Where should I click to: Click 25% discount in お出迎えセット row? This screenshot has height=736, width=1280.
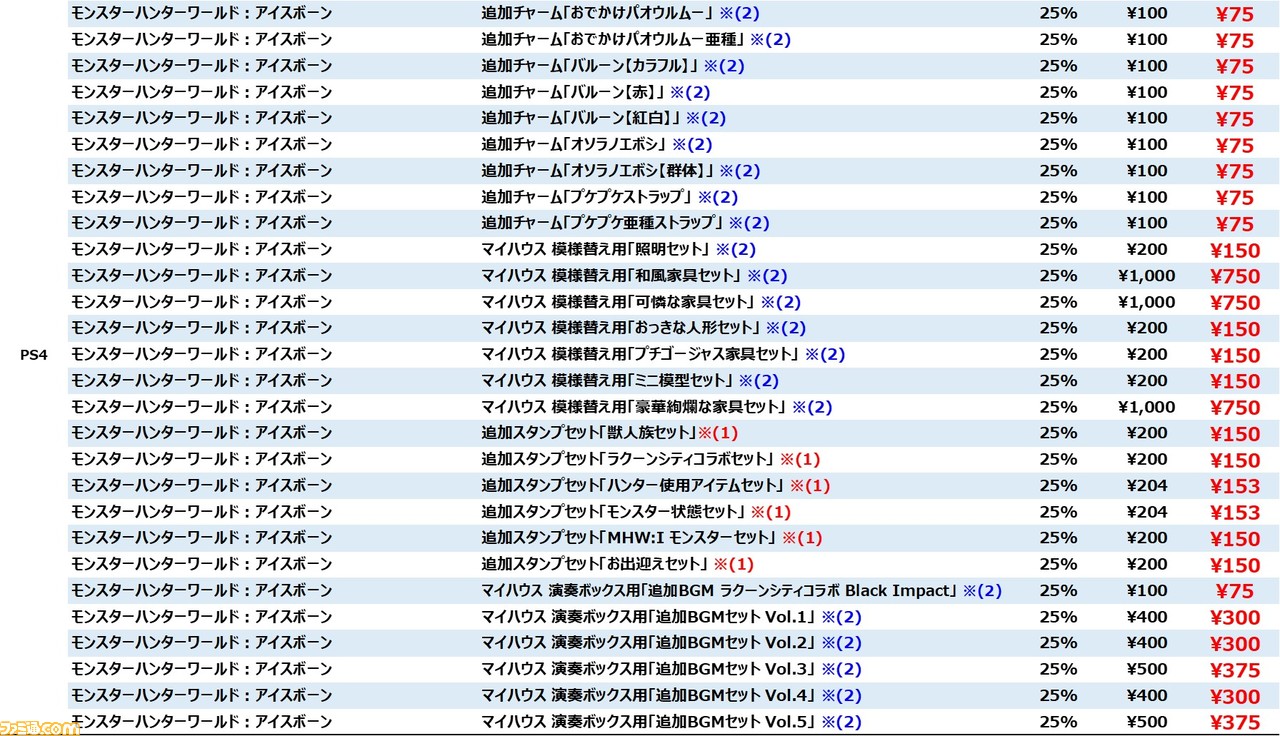(x=1058, y=564)
